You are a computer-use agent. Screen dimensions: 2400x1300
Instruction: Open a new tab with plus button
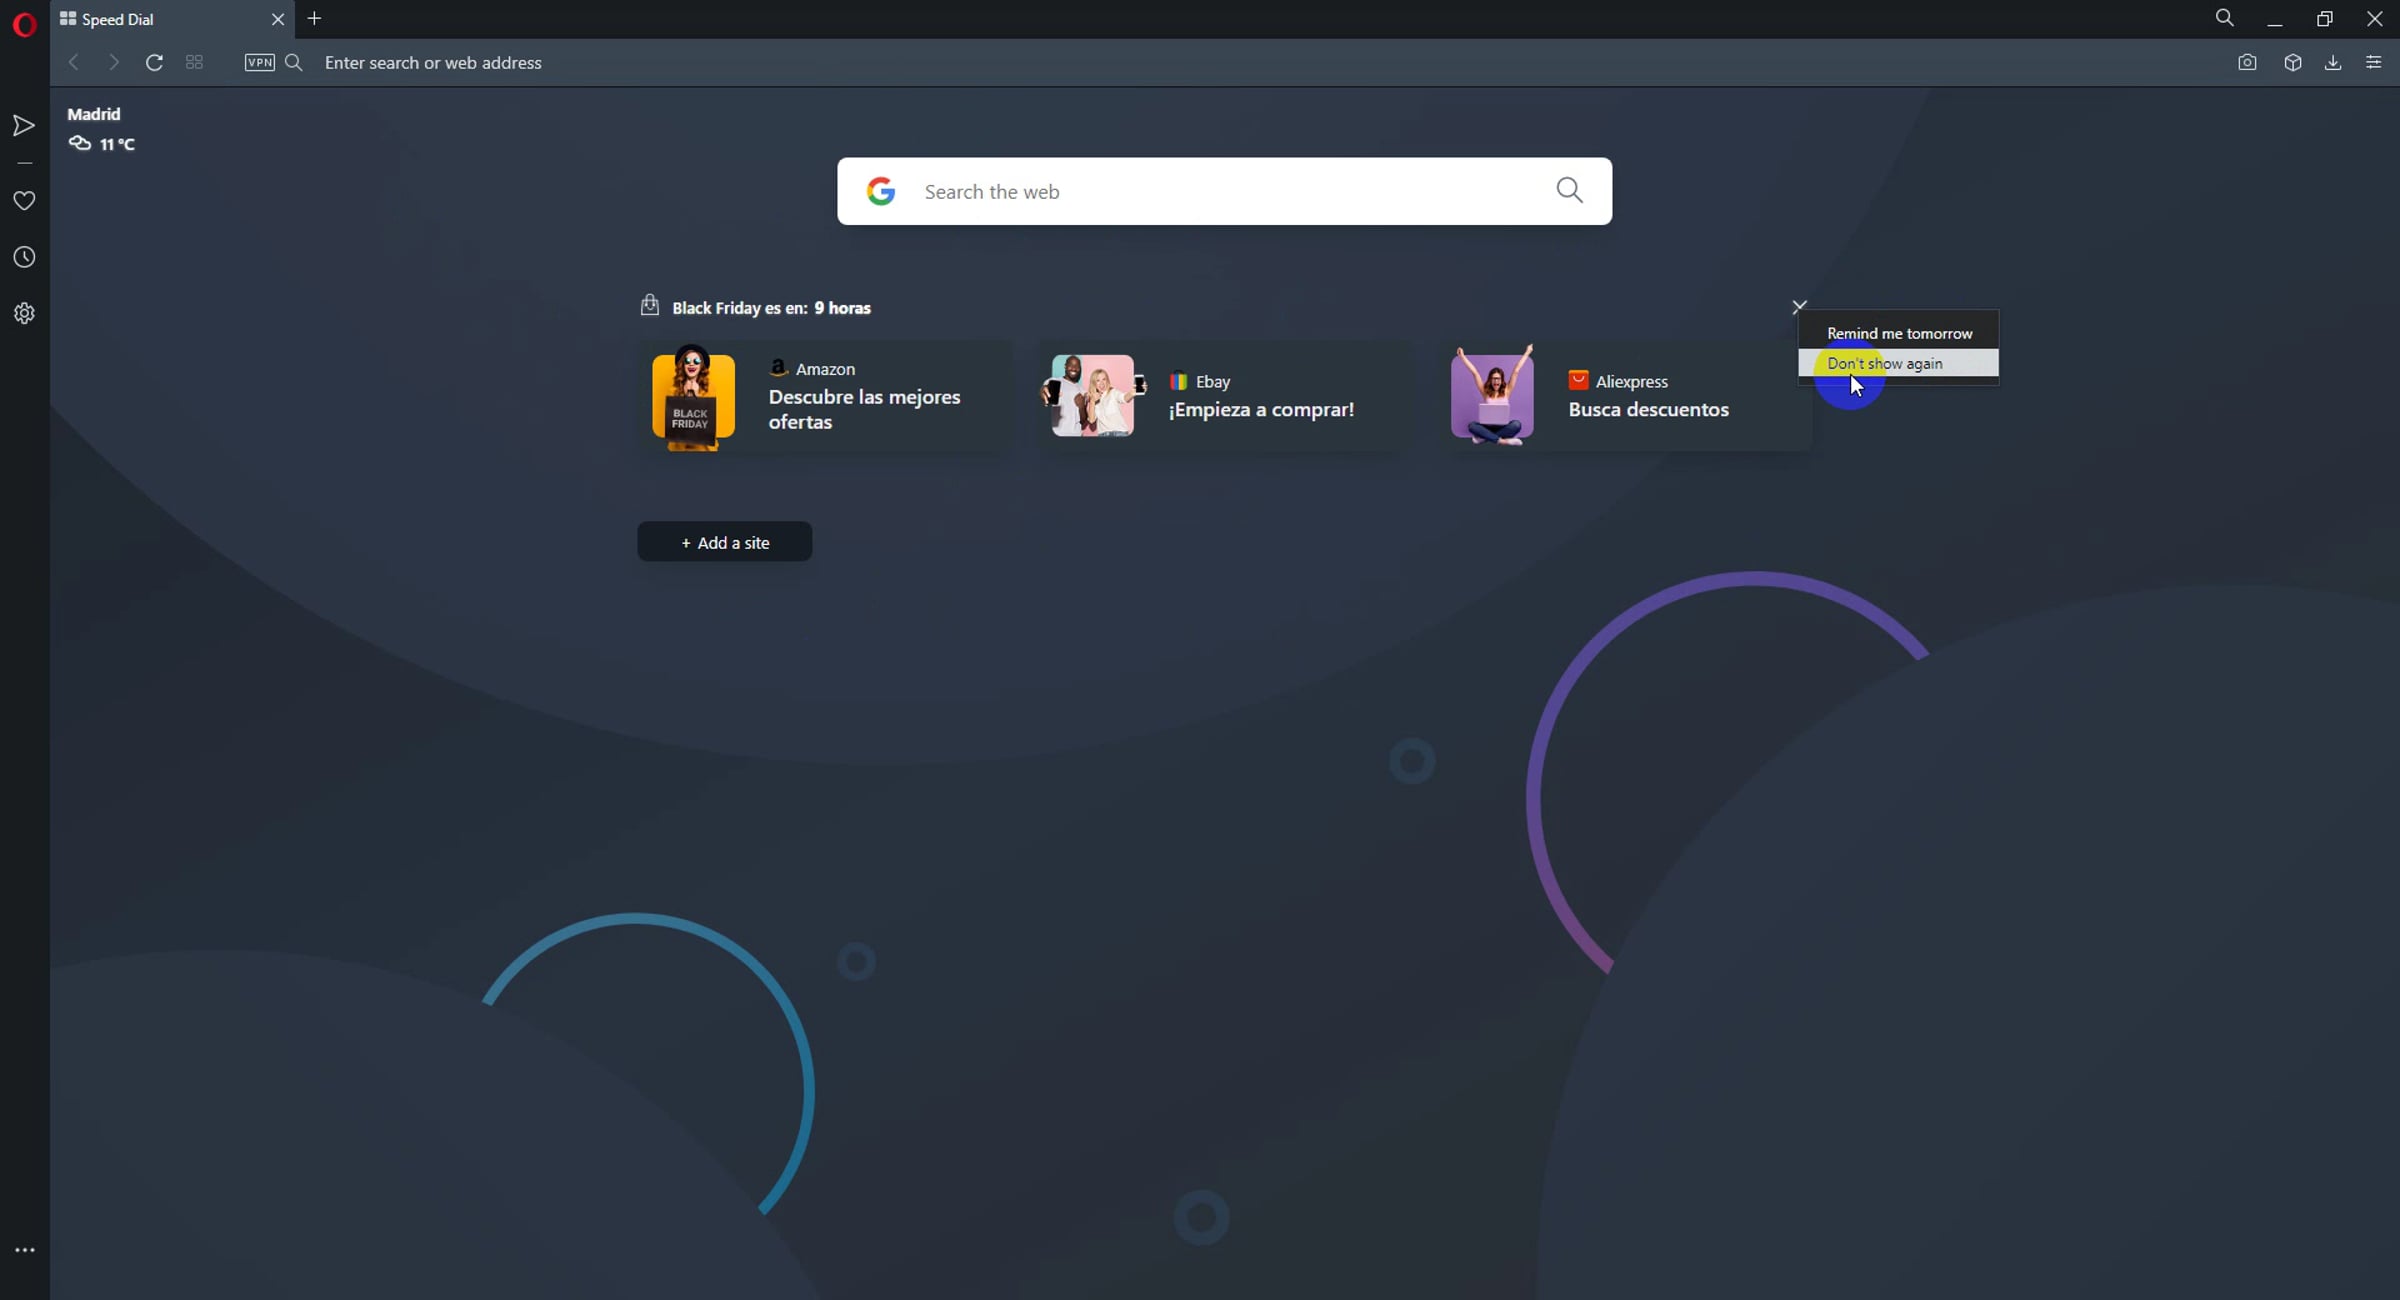314,19
